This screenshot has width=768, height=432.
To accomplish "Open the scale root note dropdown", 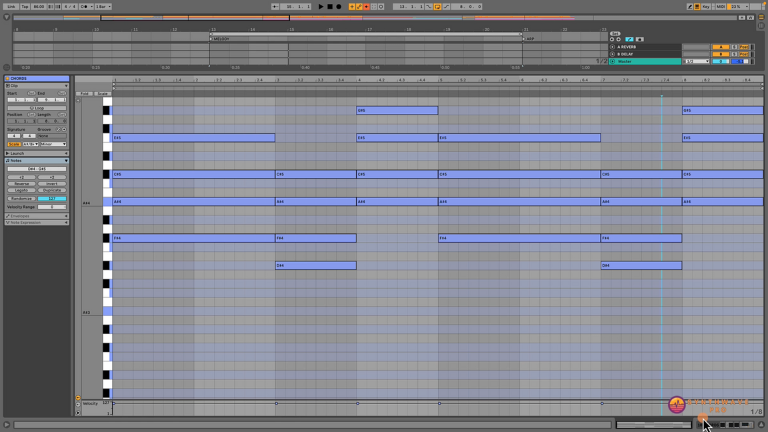I will tap(30, 144).
